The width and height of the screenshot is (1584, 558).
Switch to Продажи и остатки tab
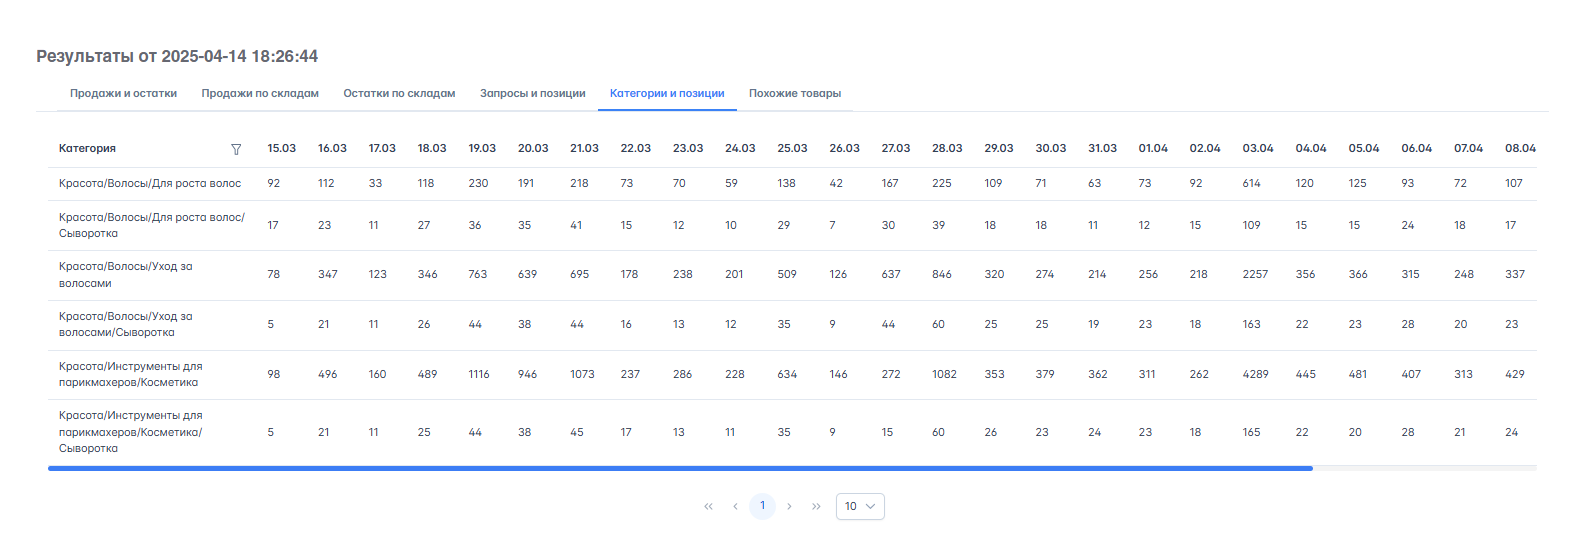(x=123, y=94)
